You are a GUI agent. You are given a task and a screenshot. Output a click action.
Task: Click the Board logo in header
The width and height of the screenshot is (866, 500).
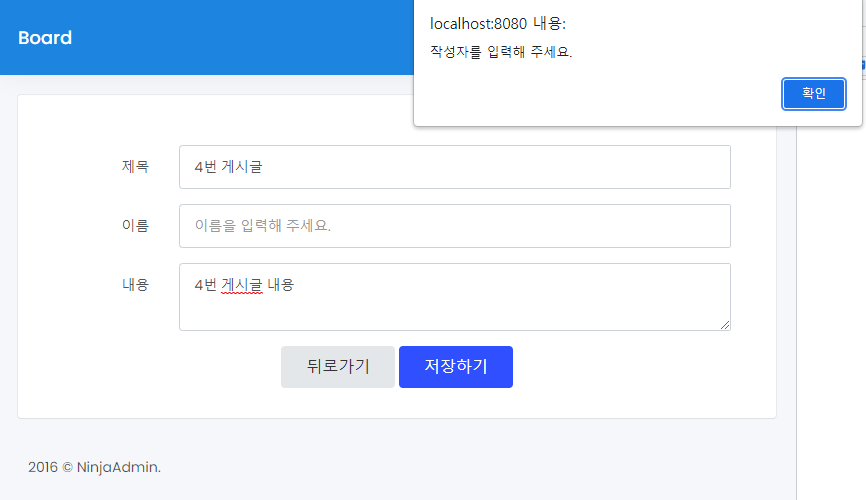point(45,38)
